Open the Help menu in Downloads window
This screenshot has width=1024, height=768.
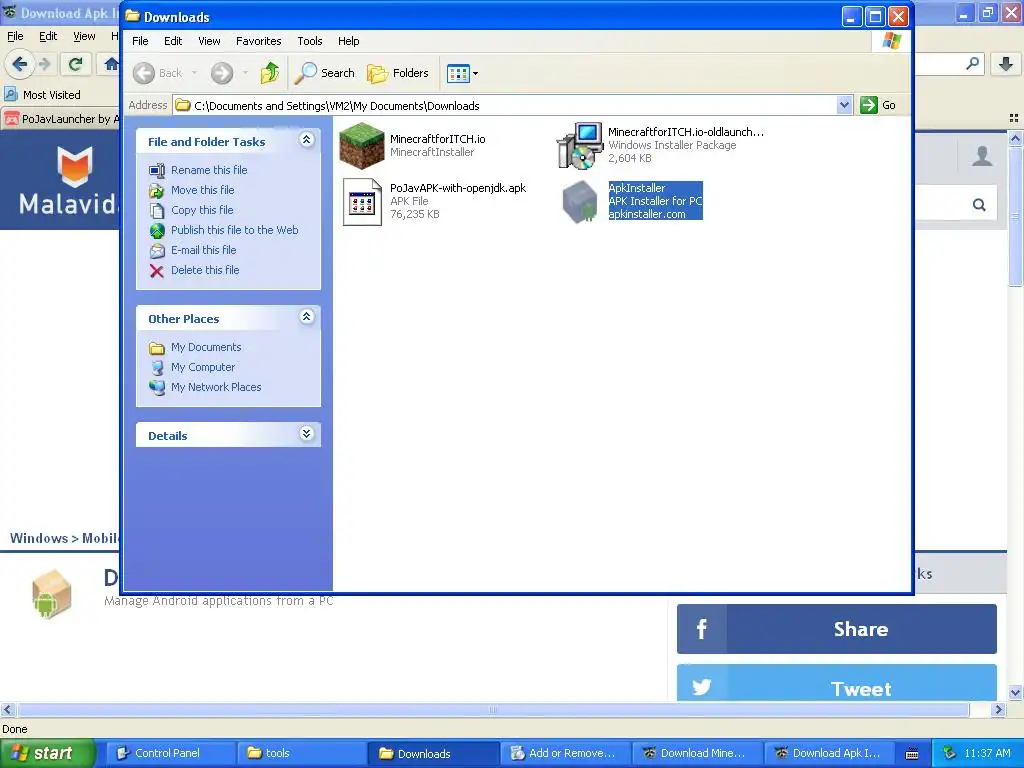coord(349,41)
